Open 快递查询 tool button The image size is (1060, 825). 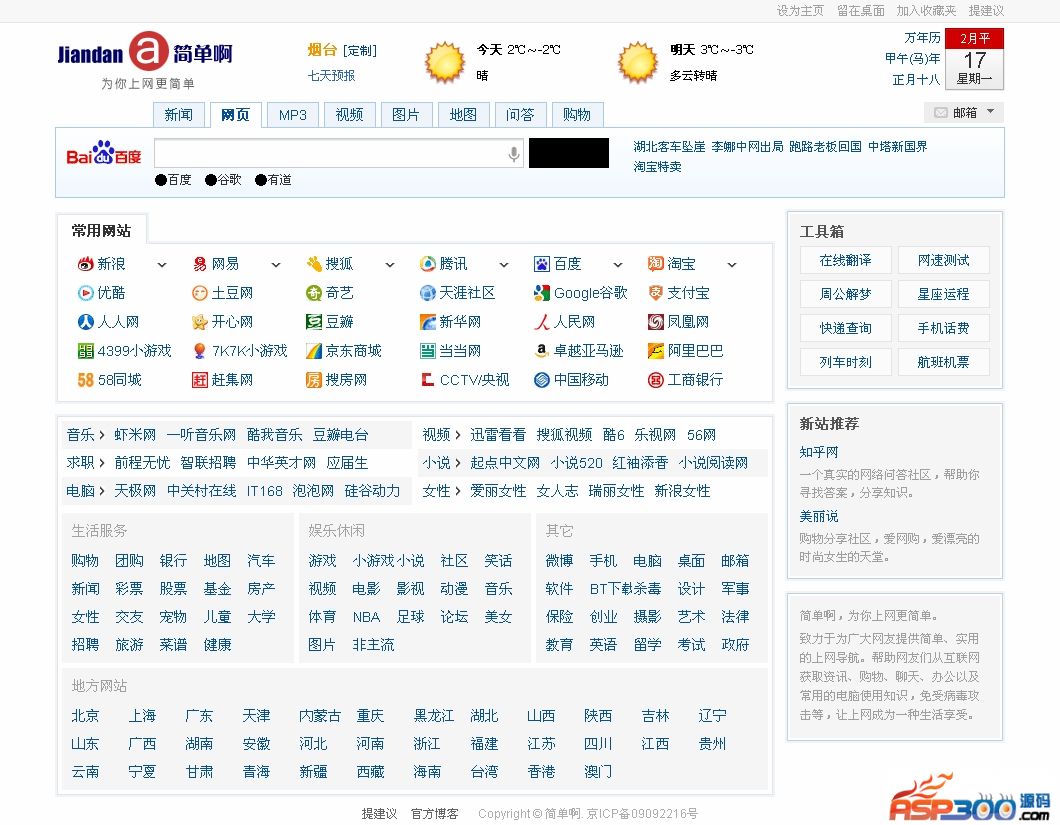[846, 328]
